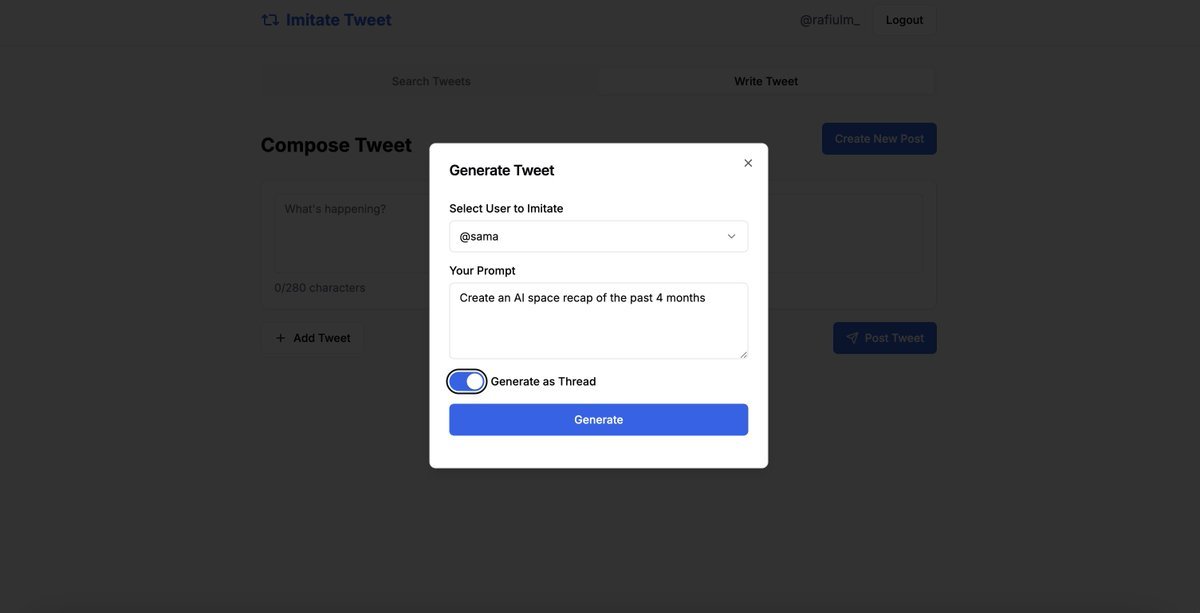Click the Logout button

tap(904, 20)
